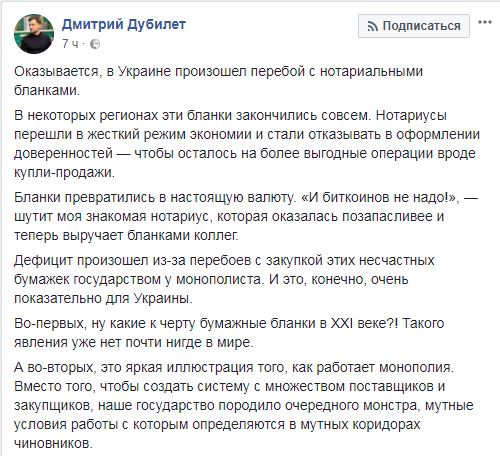Open Дмитрий Дубилет's profile picture
The width and height of the screenshot is (500, 456).
click(34, 34)
